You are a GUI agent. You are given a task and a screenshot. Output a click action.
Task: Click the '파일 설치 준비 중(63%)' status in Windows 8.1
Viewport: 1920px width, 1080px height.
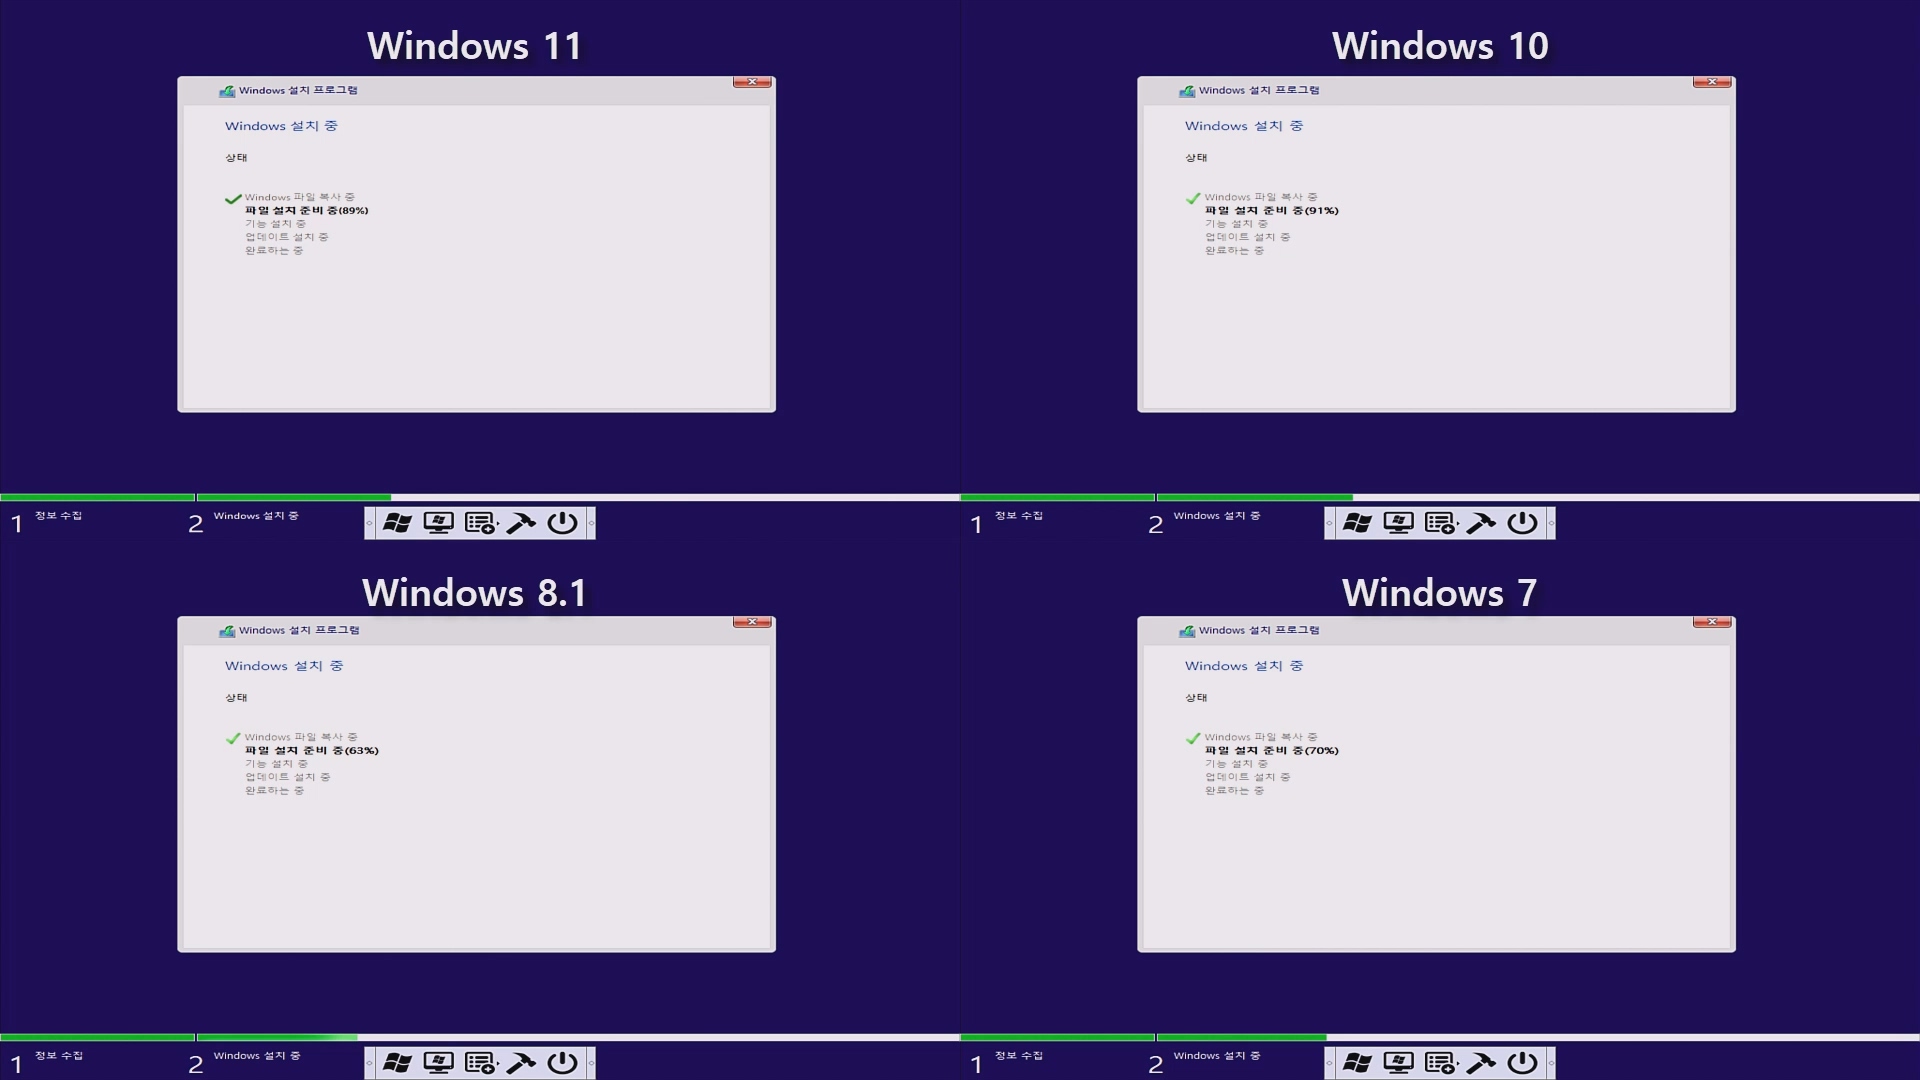pos(312,751)
